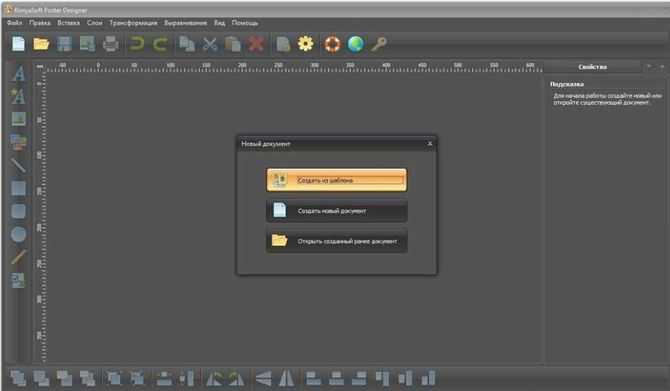Open the Вставка menu

coord(69,23)
